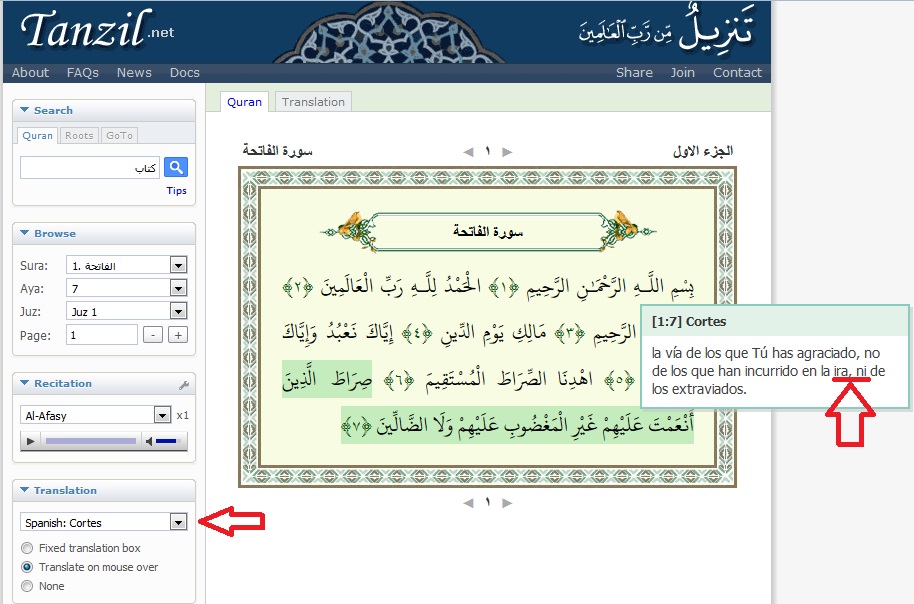Screen dimensions: 914x604
Task: Go to previous page via top left arrow
Action: coord(468,152)
